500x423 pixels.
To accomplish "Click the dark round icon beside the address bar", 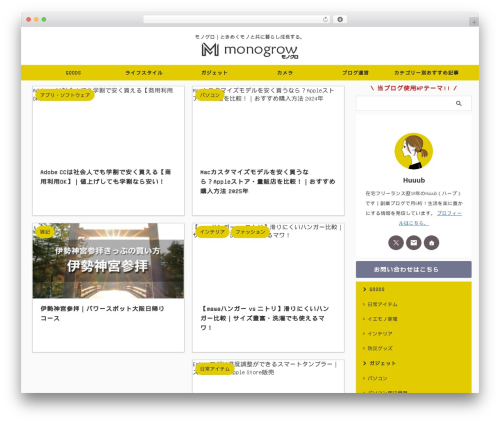I will [x=340, y=20].
